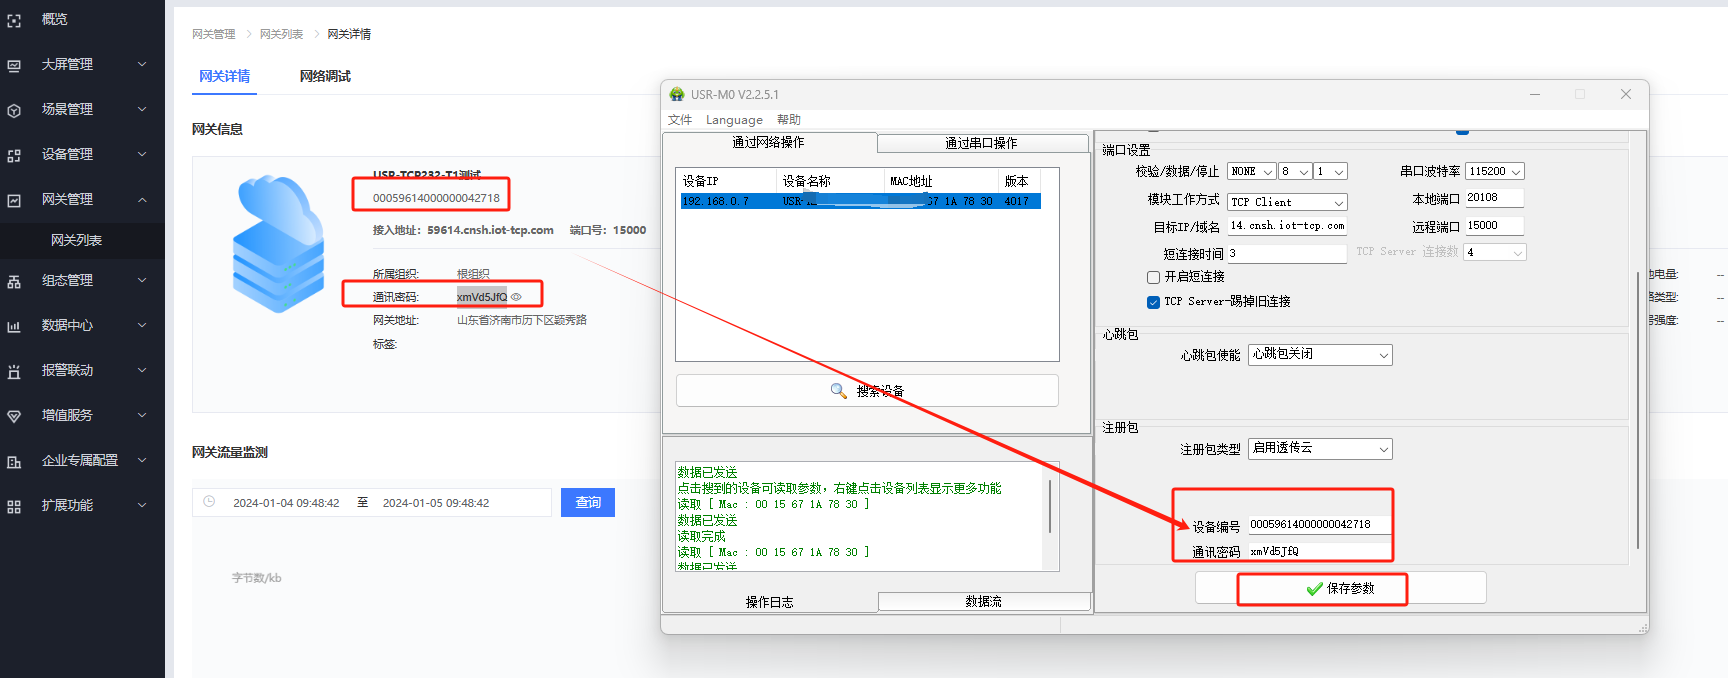Image resolution: width=1728 pixels, height=678 pixels.
Task: Click the 报警联动 alarm icon
Action: [14, 371]
